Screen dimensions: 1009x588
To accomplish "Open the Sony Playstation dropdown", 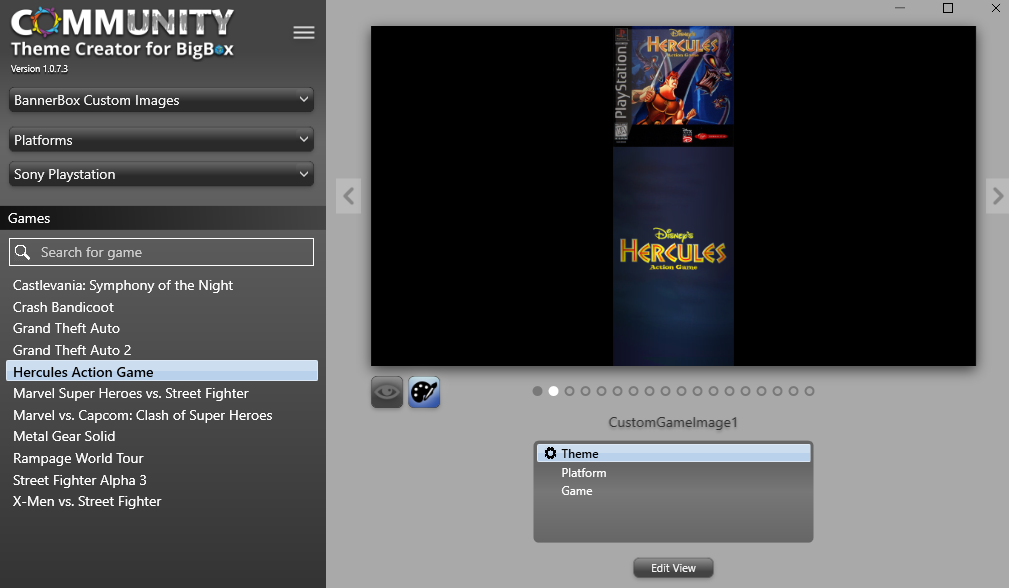I will pos(162,174).
